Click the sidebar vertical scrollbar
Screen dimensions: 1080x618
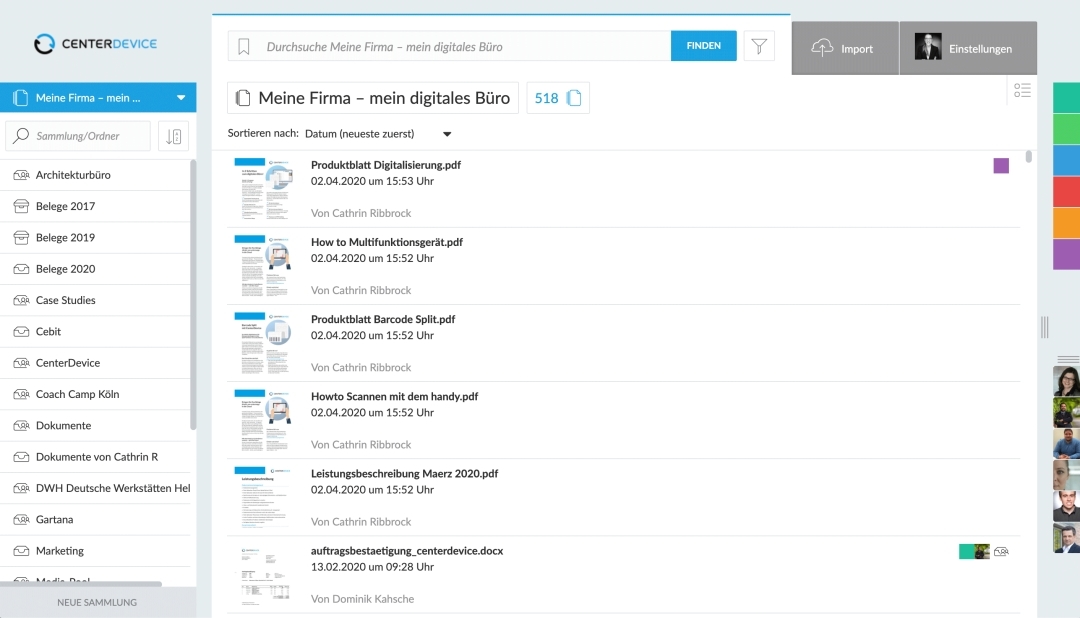point(193,295)
